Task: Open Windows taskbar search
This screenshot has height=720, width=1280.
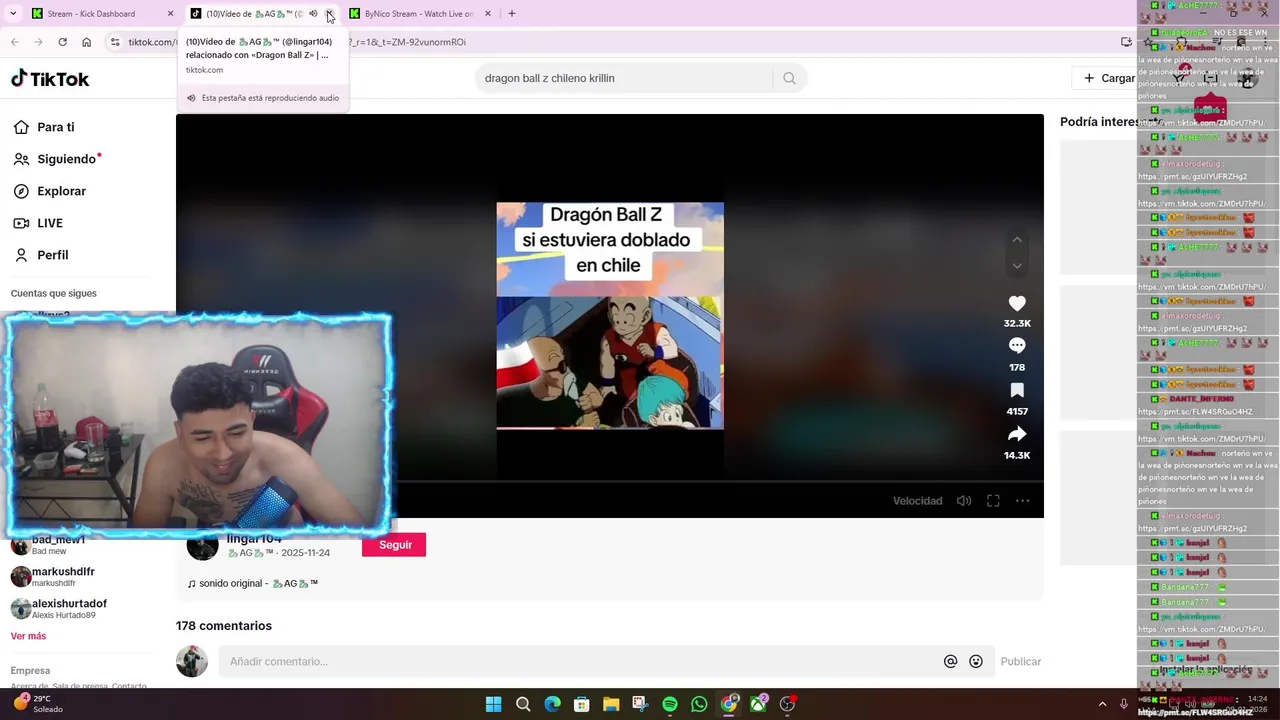Action: click(523, 704)
